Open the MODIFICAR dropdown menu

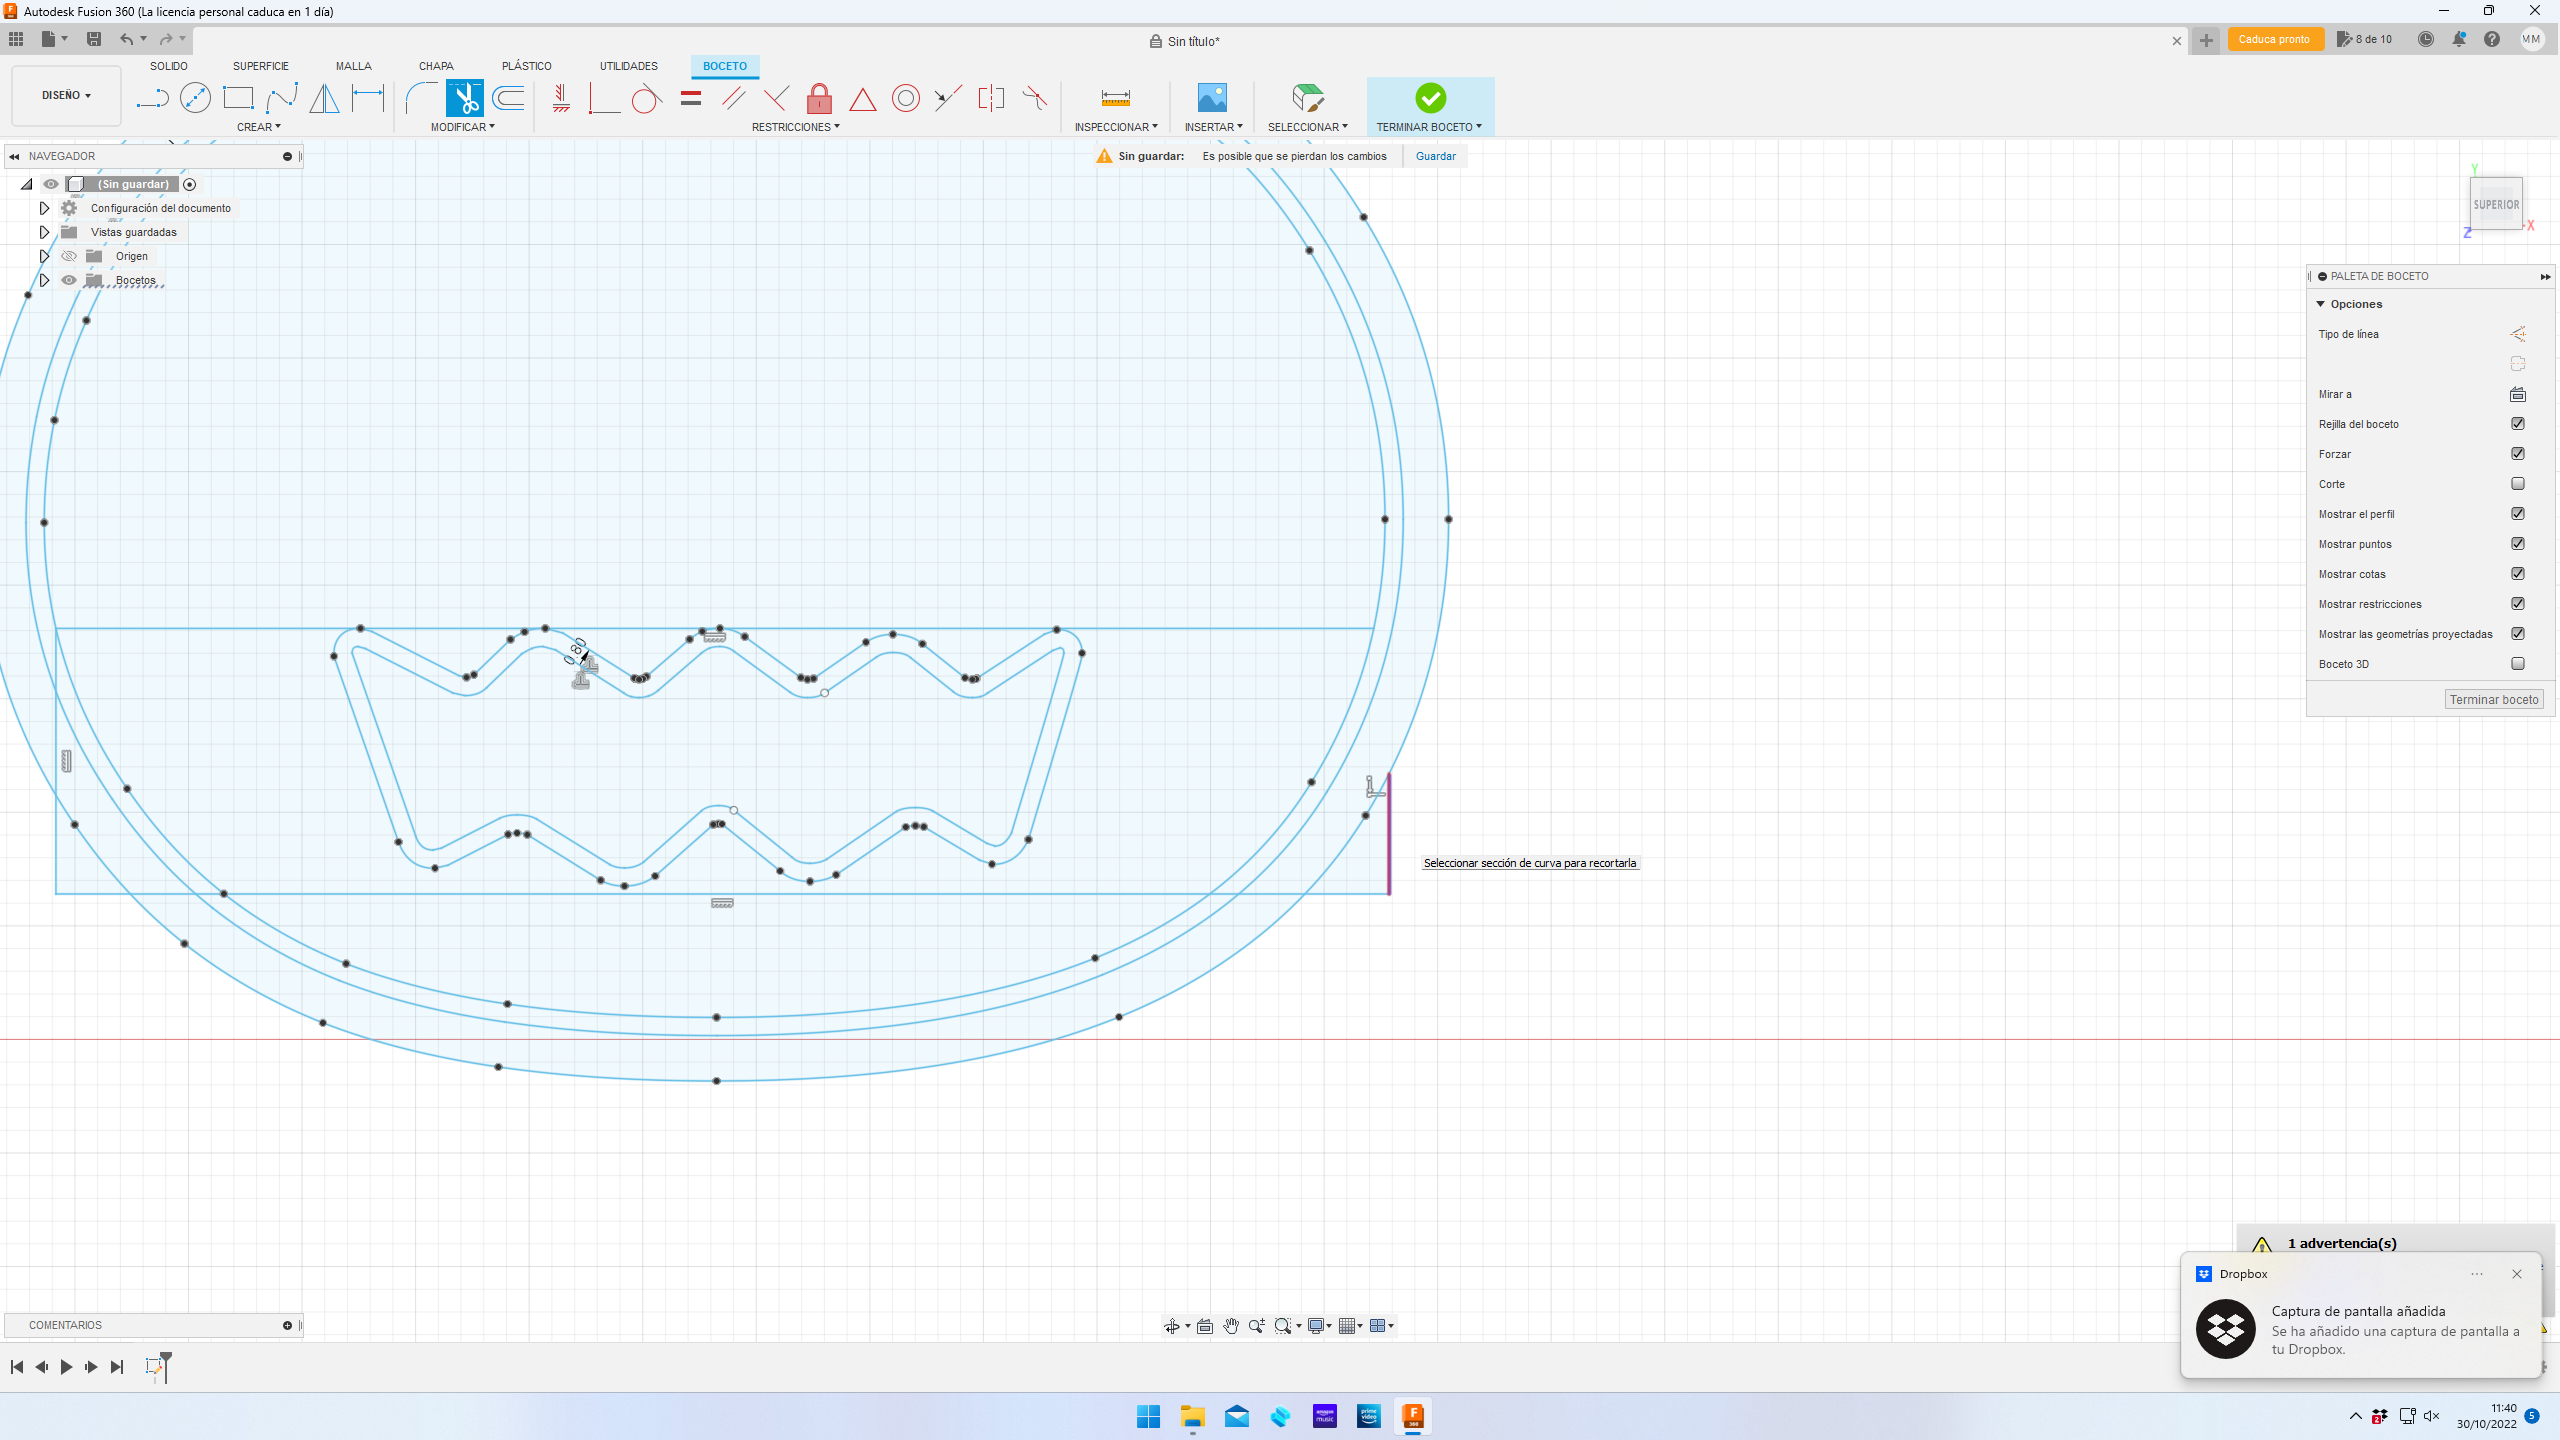(462, 127)
